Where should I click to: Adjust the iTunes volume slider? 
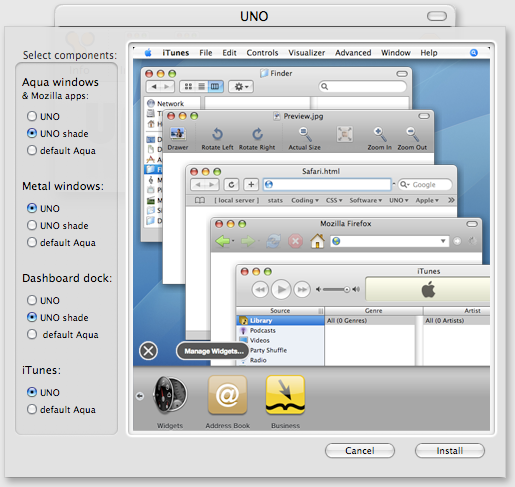point(337,289)
